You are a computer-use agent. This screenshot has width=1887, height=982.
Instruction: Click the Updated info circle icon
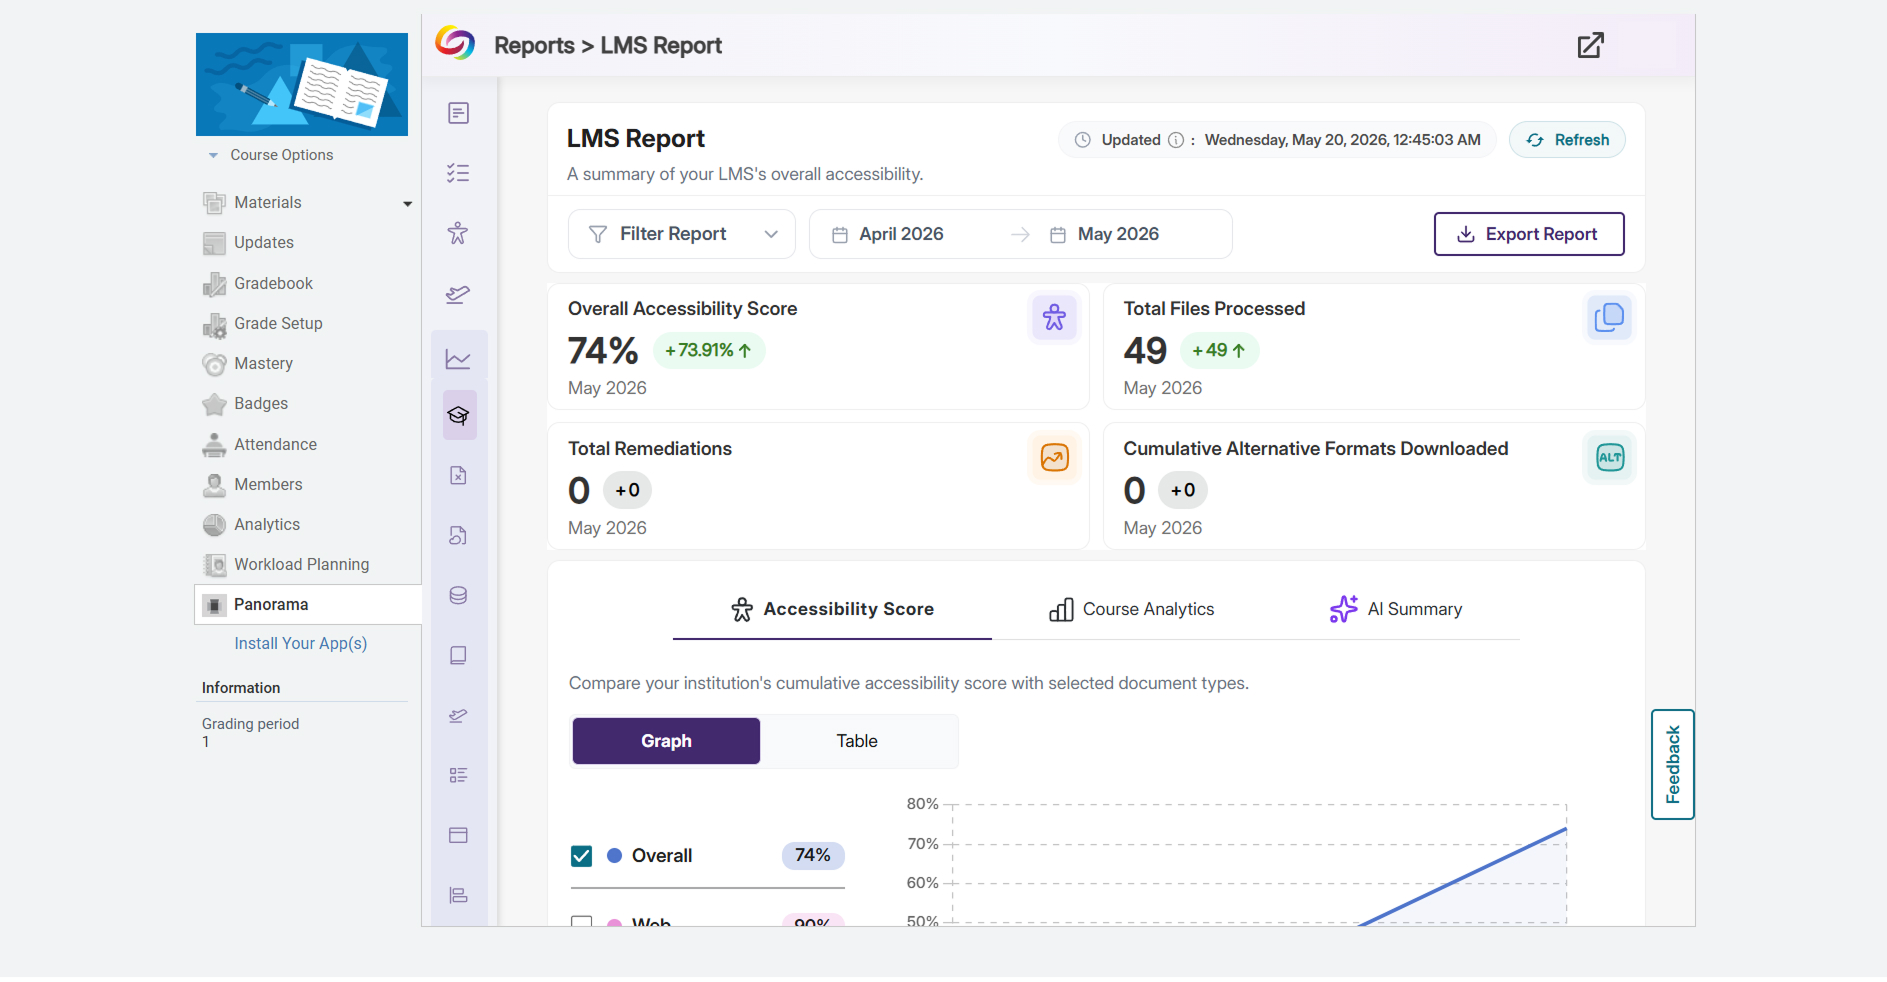tap(1176, 140)
